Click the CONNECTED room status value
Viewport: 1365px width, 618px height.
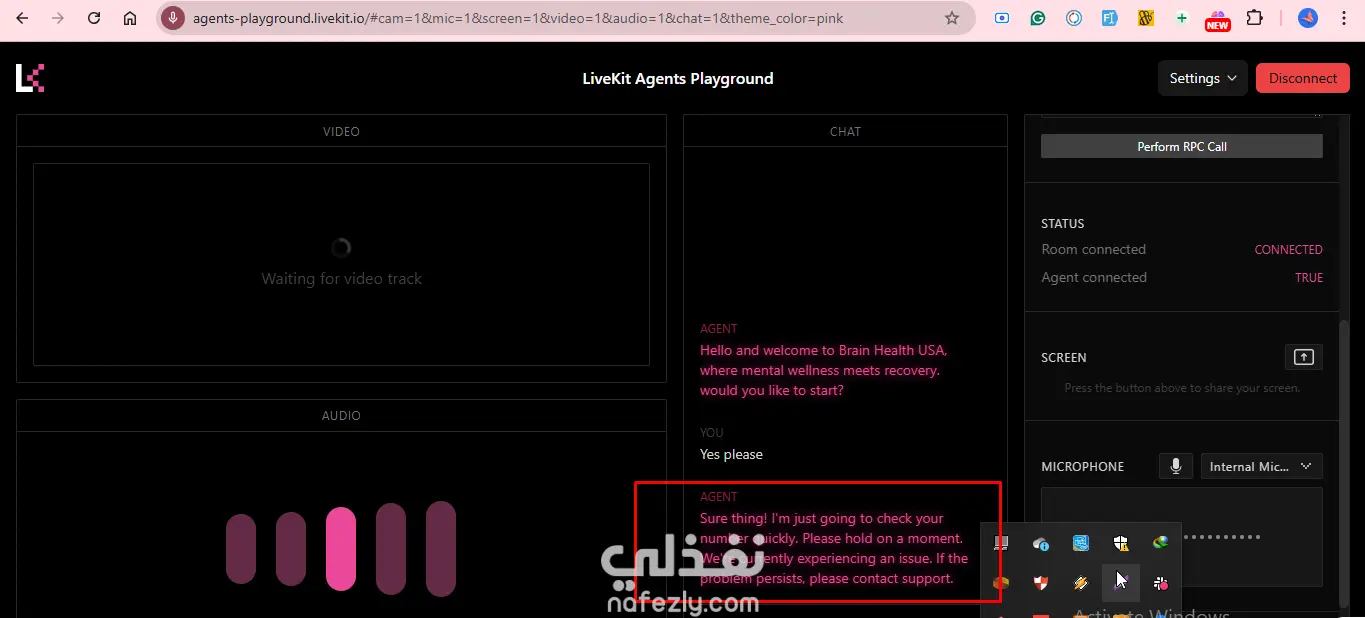click(1288, 250)
